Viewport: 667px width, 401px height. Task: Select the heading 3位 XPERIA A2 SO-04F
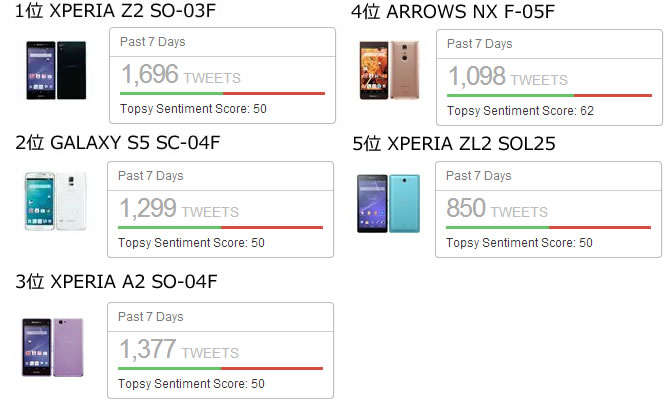[116, 282]
